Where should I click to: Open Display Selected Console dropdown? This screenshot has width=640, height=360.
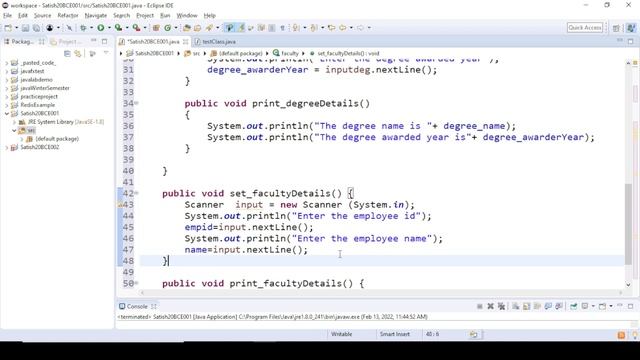point(593,306)
